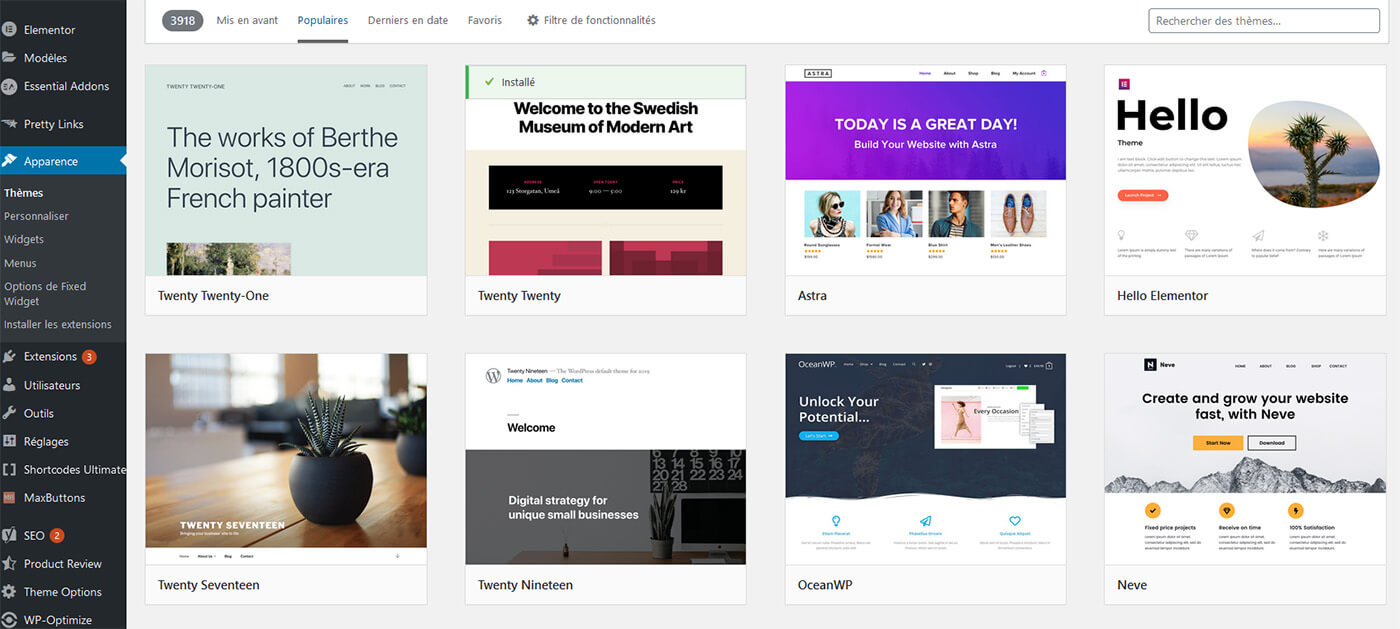Click the Outils wrench icon
Viewport: 1400px width, 629px height.
[9, 413]
